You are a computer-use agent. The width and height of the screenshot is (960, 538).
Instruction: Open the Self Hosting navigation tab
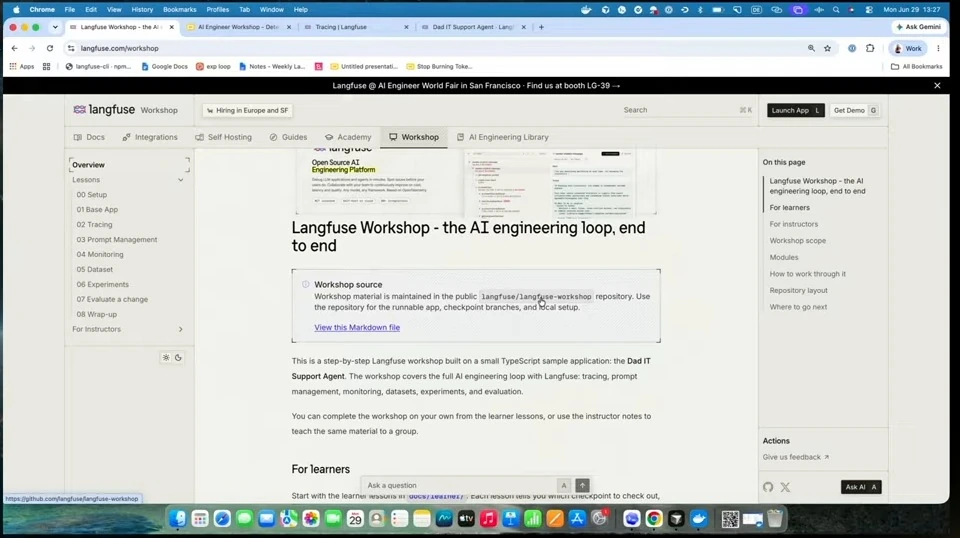[x=223, y=137]
